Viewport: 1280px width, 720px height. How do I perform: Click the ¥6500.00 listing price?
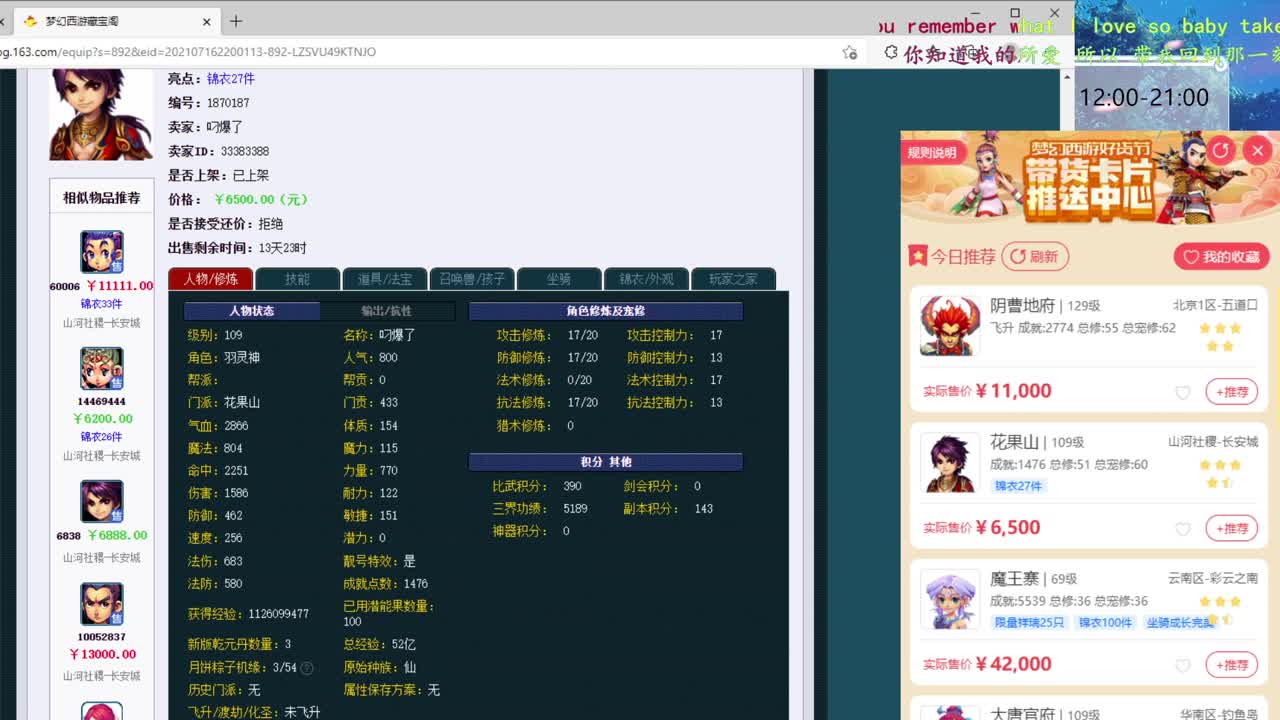(x=260, y=200)
